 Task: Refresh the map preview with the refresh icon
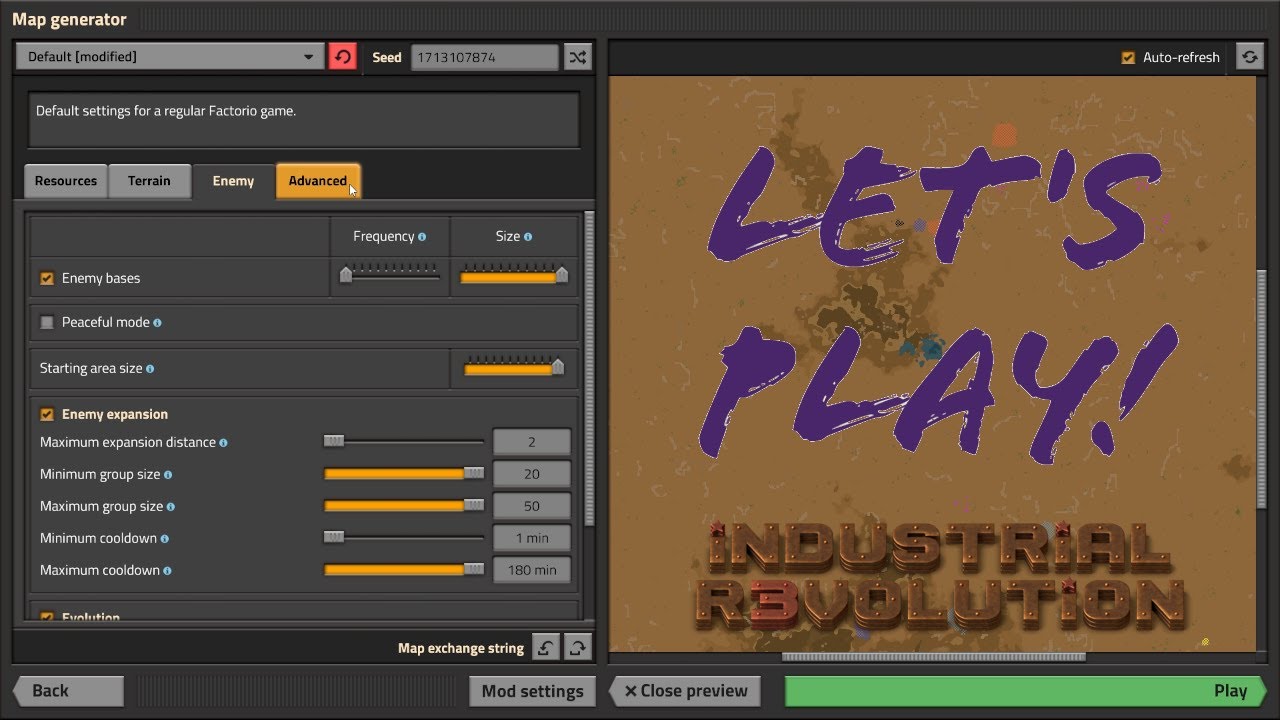click(x=1249, y=57)
